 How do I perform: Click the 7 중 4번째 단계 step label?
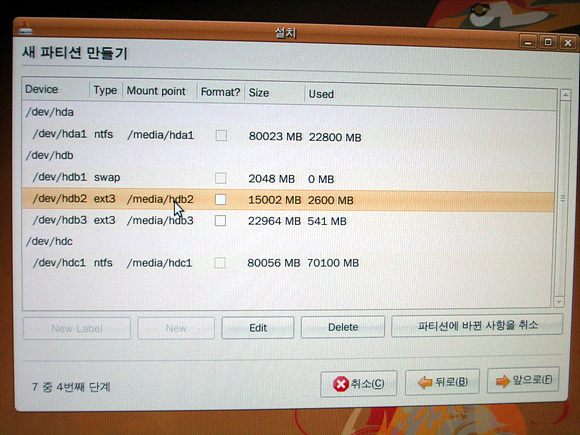click(x=71, y=387)
